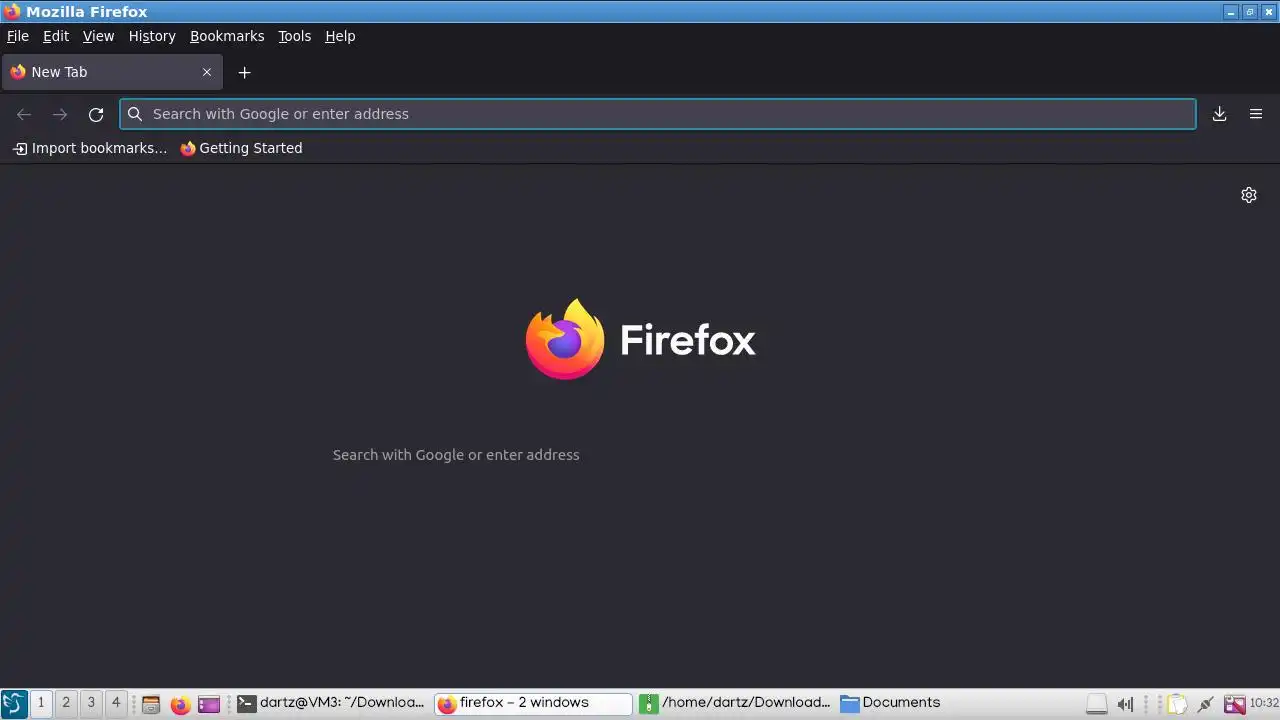Reload the current page
Screen dimensions: 1280x720
tap(96, 114)
